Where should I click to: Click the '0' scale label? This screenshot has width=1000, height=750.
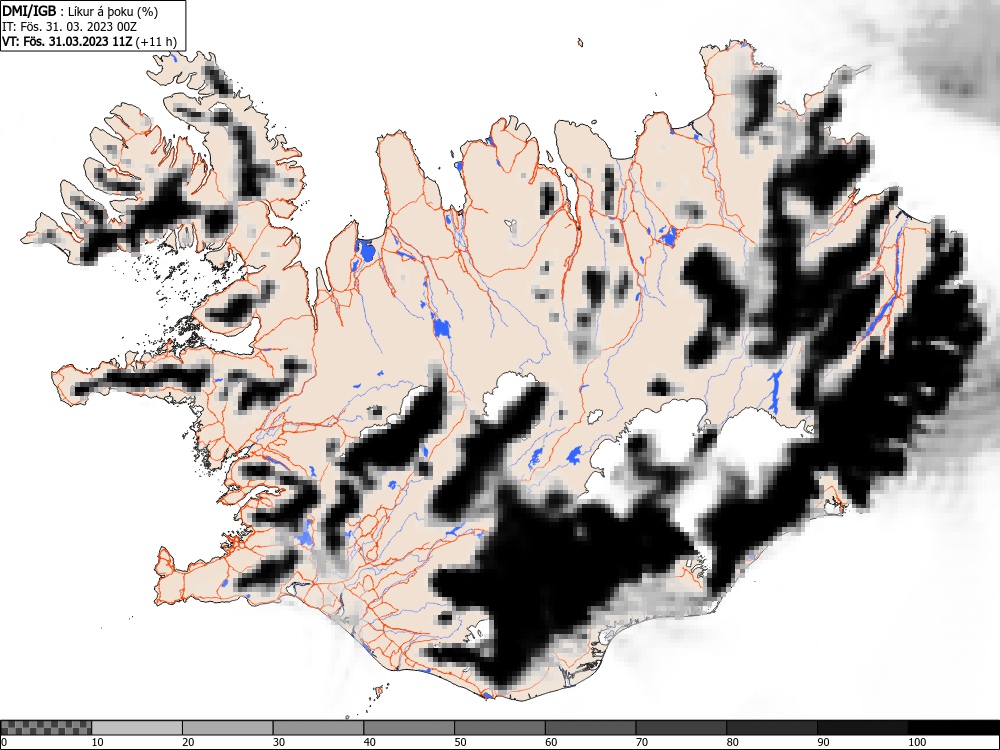click(x=3, y=742)
